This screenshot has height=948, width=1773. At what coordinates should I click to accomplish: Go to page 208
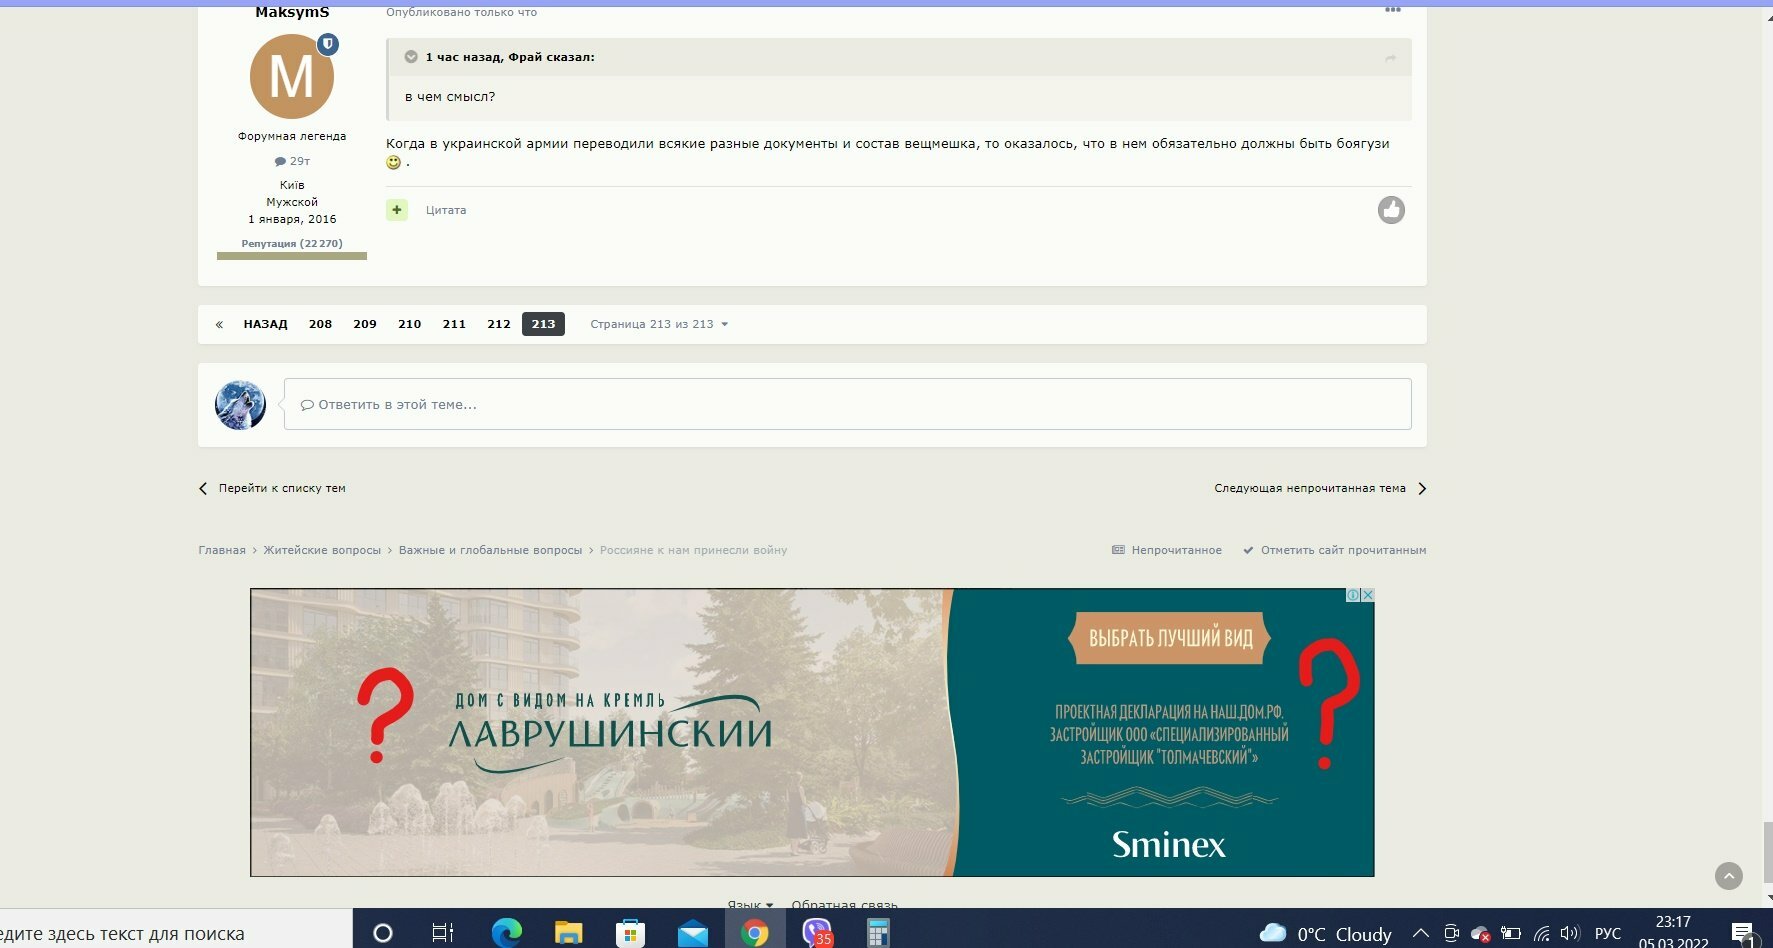[320, 324]
